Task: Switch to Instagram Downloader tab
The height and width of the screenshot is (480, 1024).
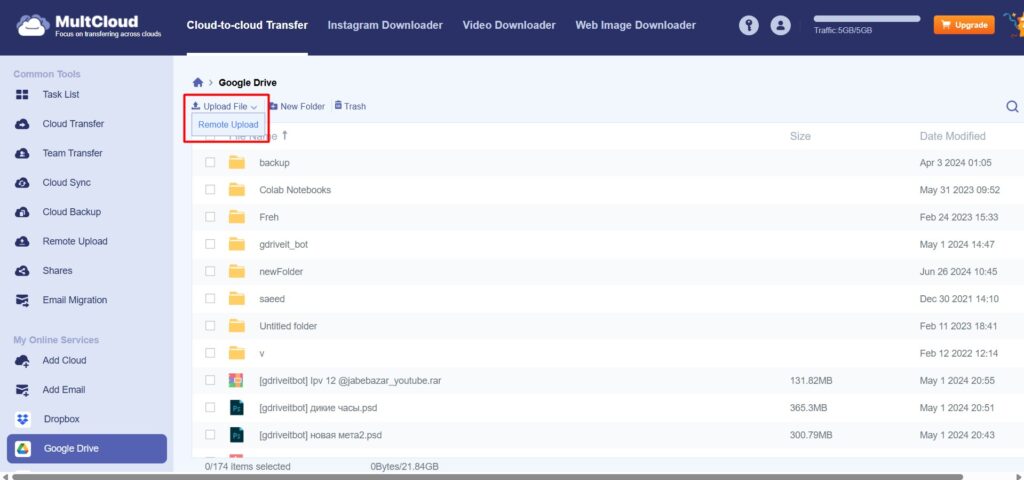Action: 385,25
